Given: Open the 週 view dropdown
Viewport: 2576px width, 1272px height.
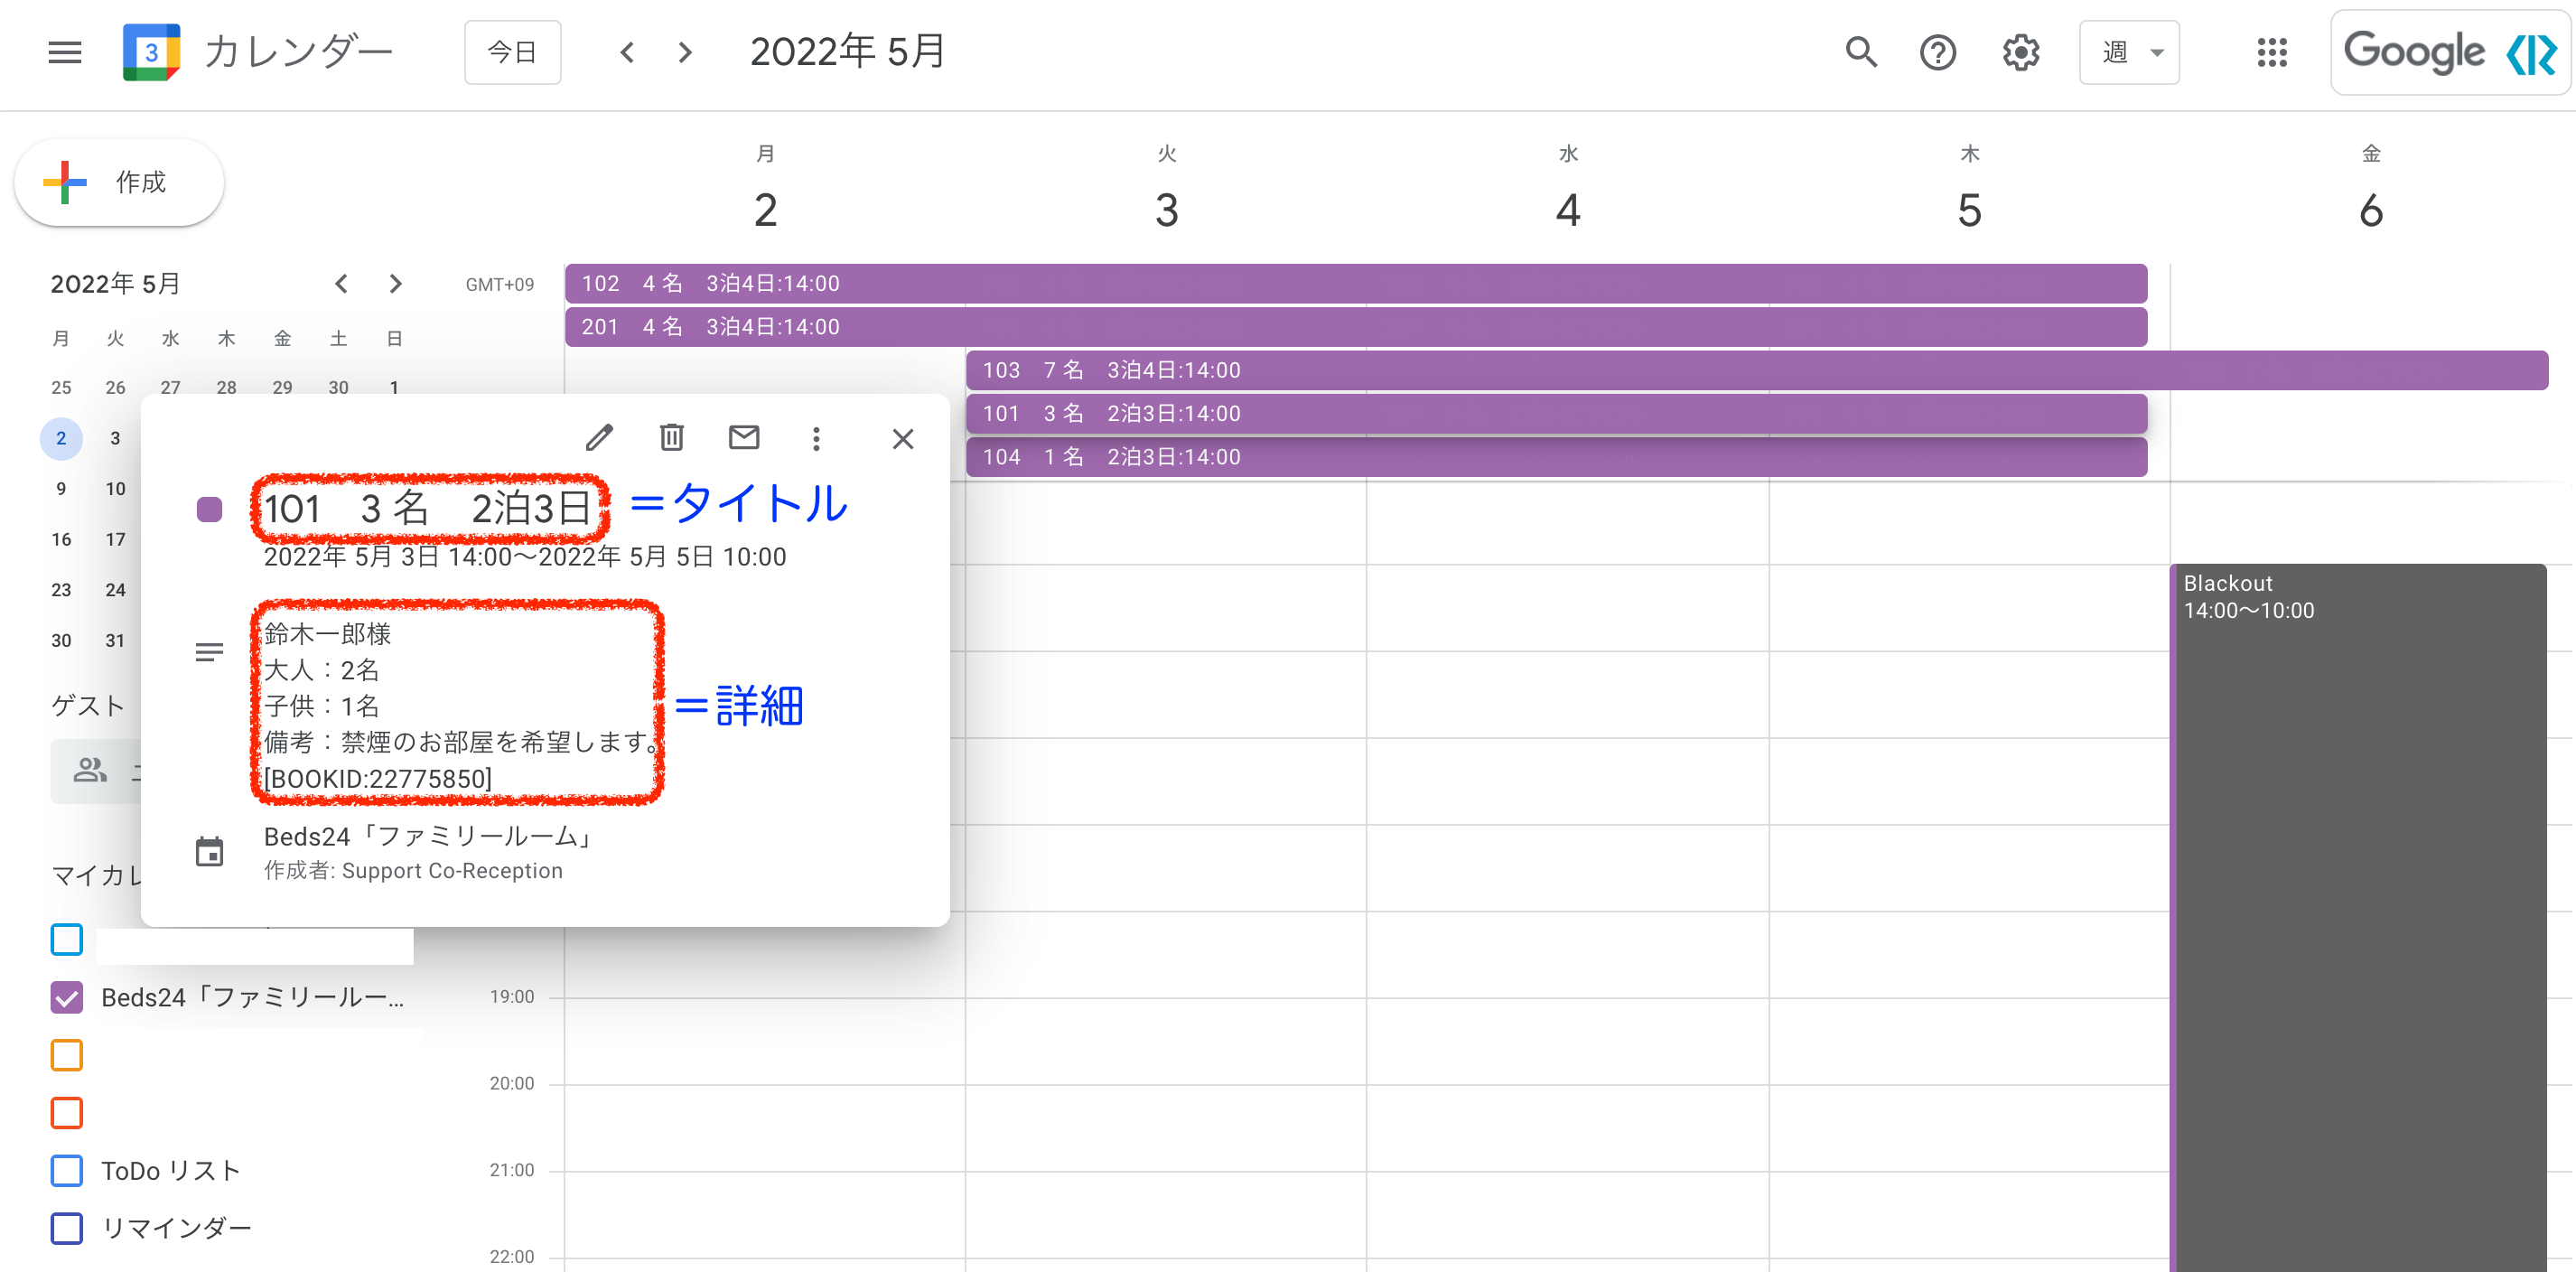Looking at the screenshot, I should (x=2128, y=52).
